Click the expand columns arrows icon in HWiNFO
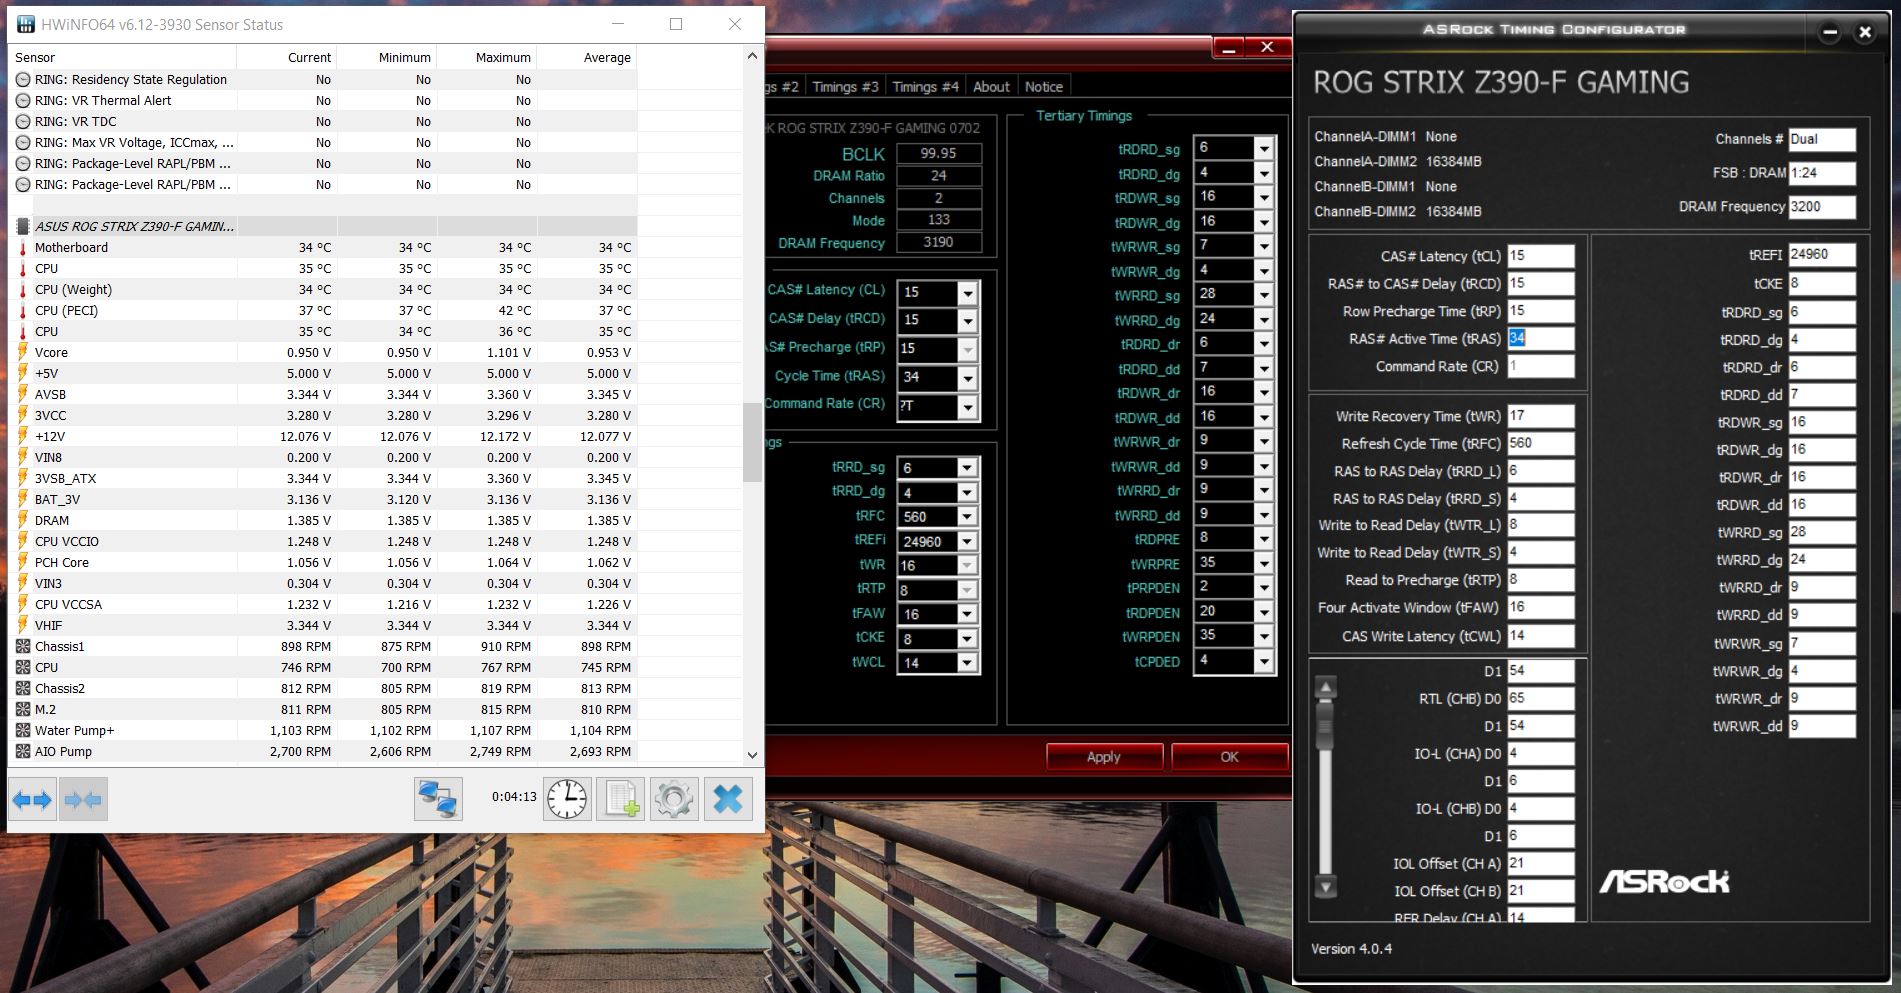Viewport: 1901px width, 993px height. click(32, 799)
